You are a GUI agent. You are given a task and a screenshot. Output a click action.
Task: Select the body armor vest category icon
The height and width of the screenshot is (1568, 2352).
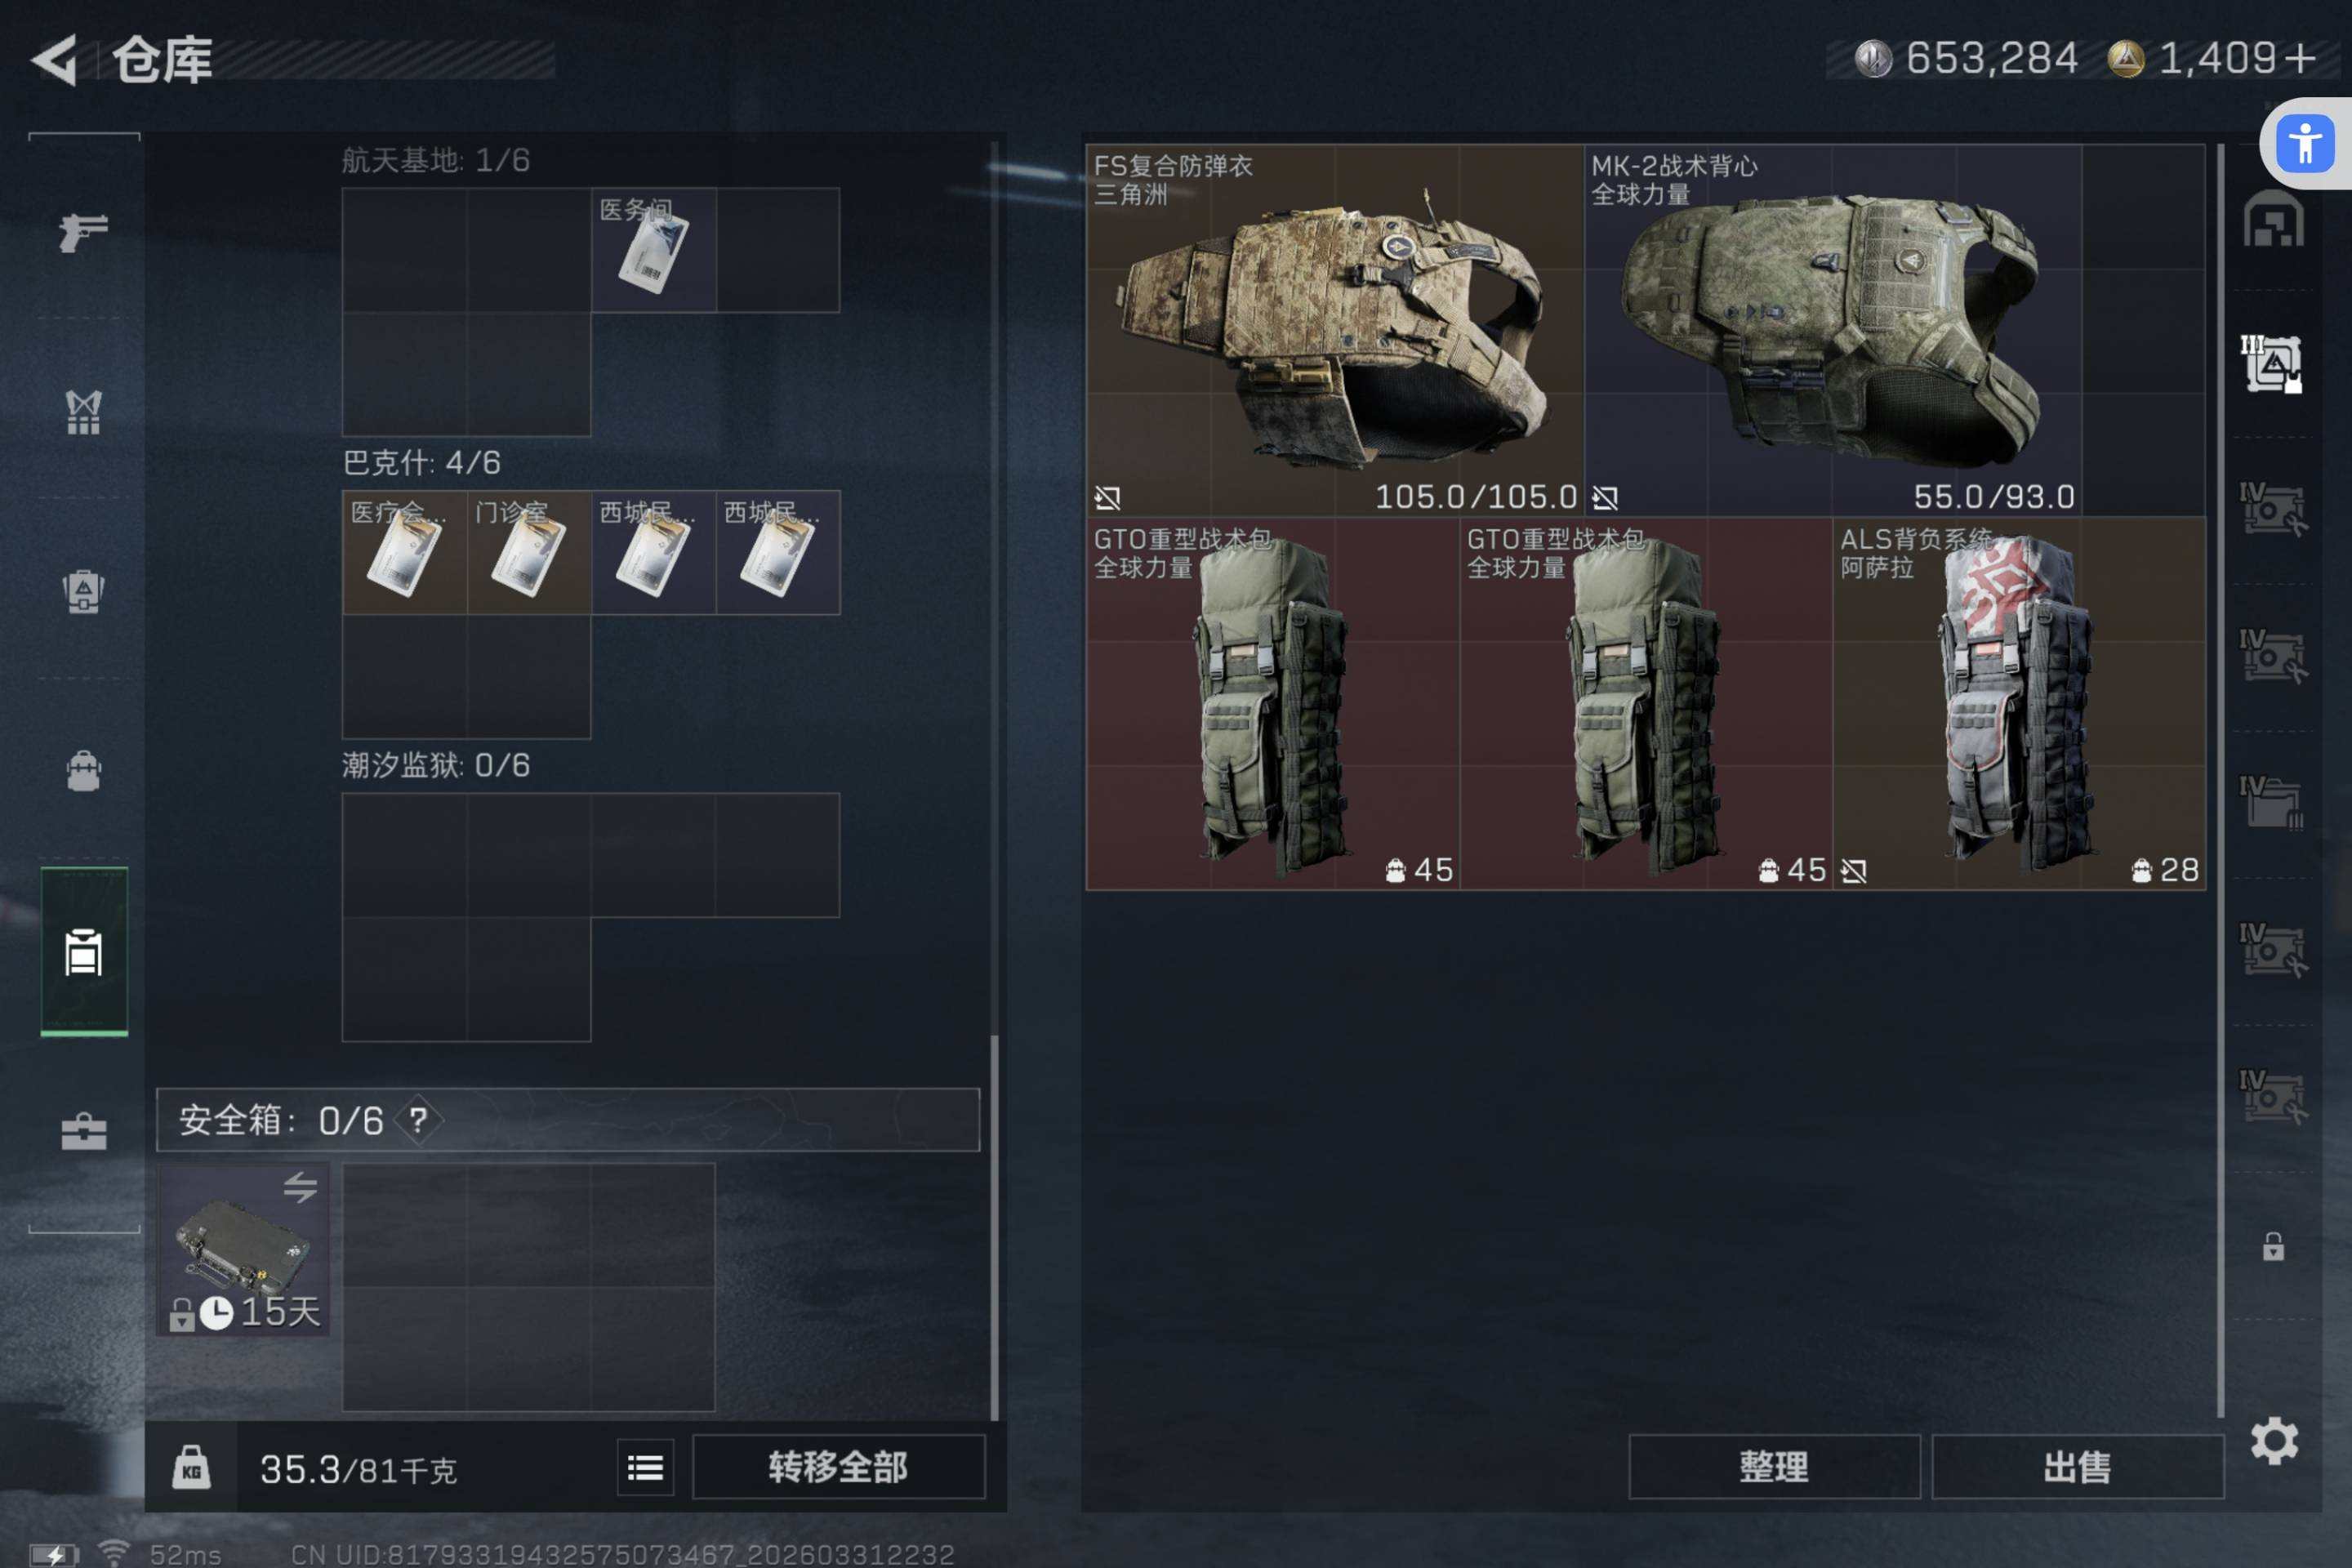(x=83, y=412)
